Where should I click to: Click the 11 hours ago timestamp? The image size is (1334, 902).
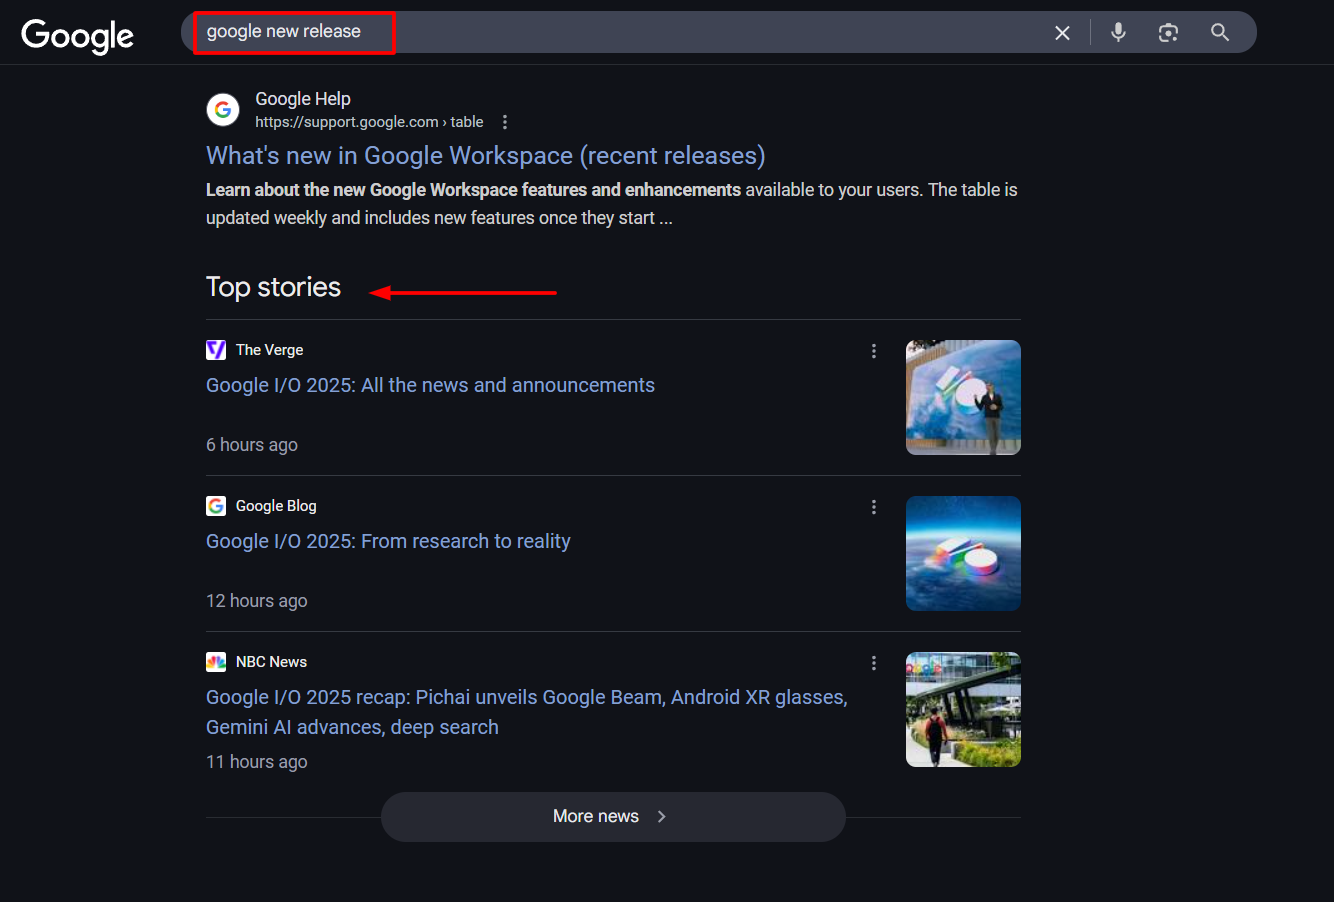pos(257,762)
